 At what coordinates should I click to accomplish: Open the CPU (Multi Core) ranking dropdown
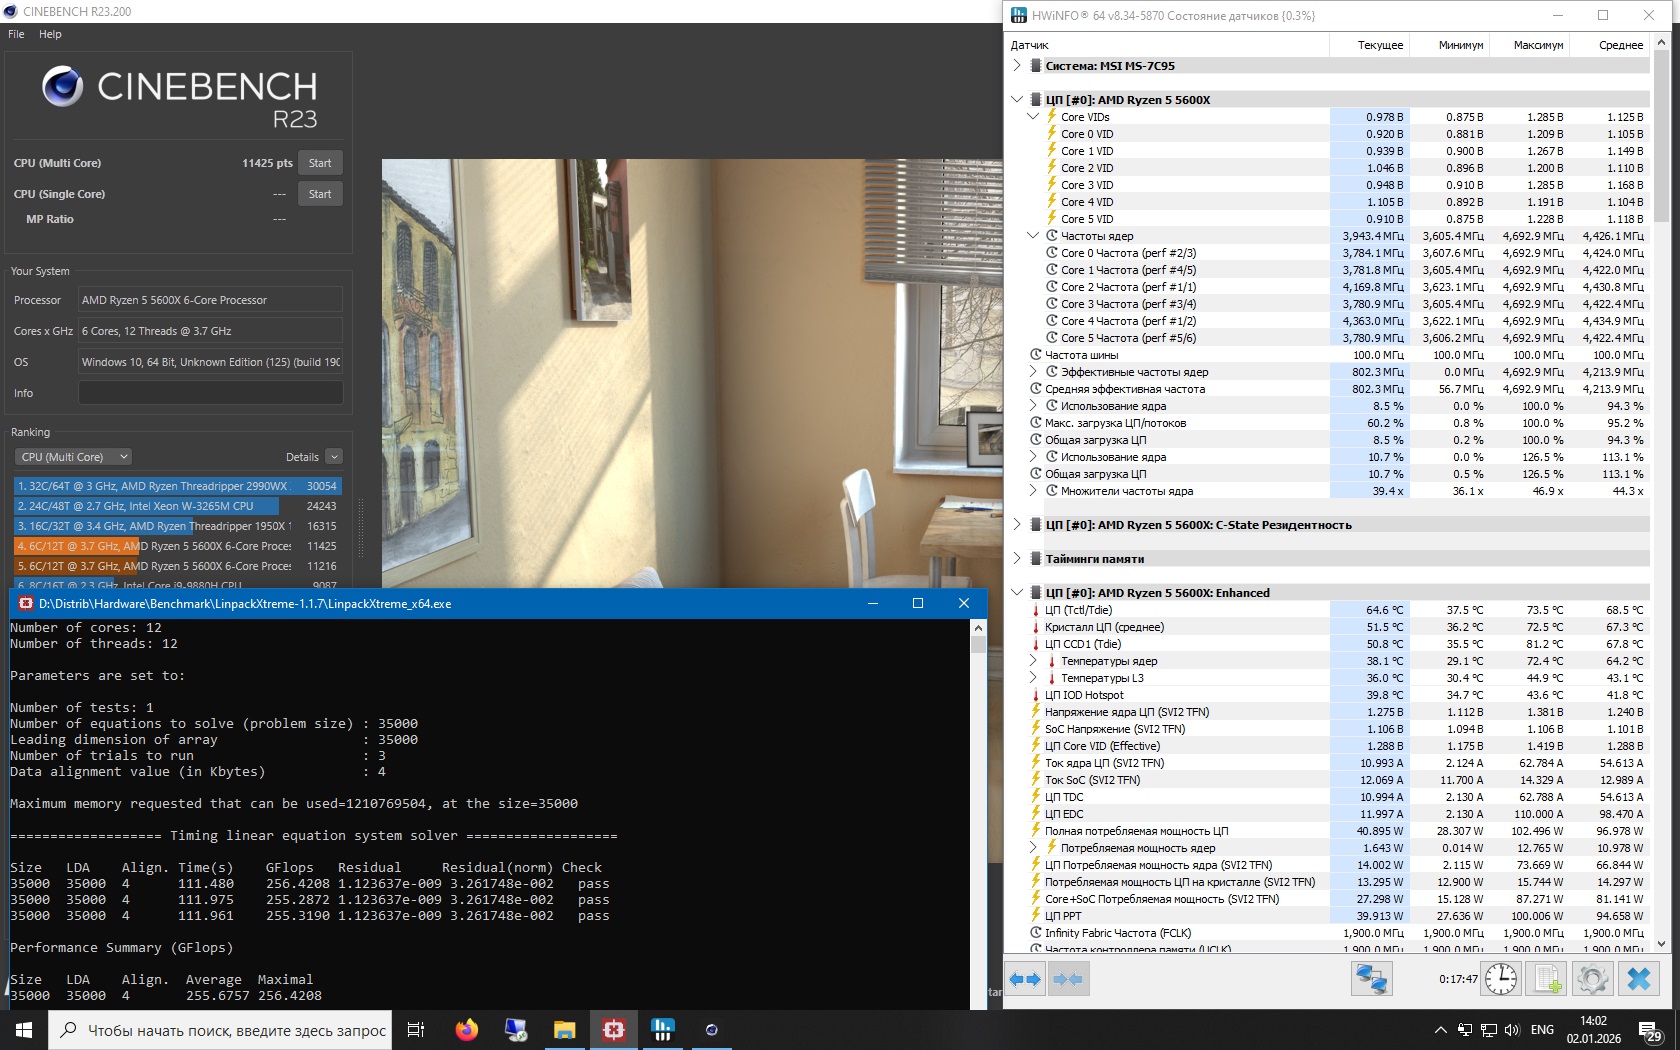pyautogui.click(x=74, y=457)
